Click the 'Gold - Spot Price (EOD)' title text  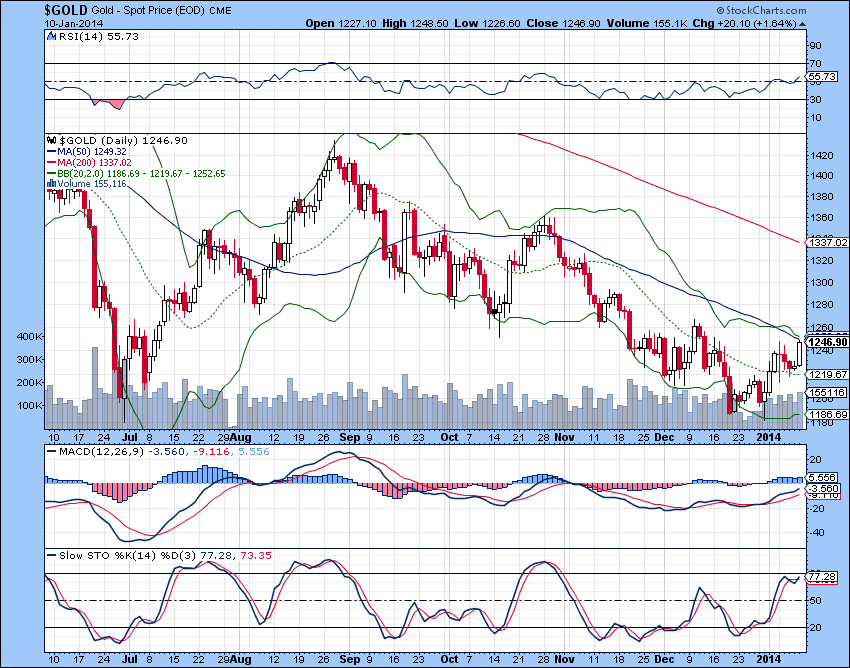tap(148, 11)
